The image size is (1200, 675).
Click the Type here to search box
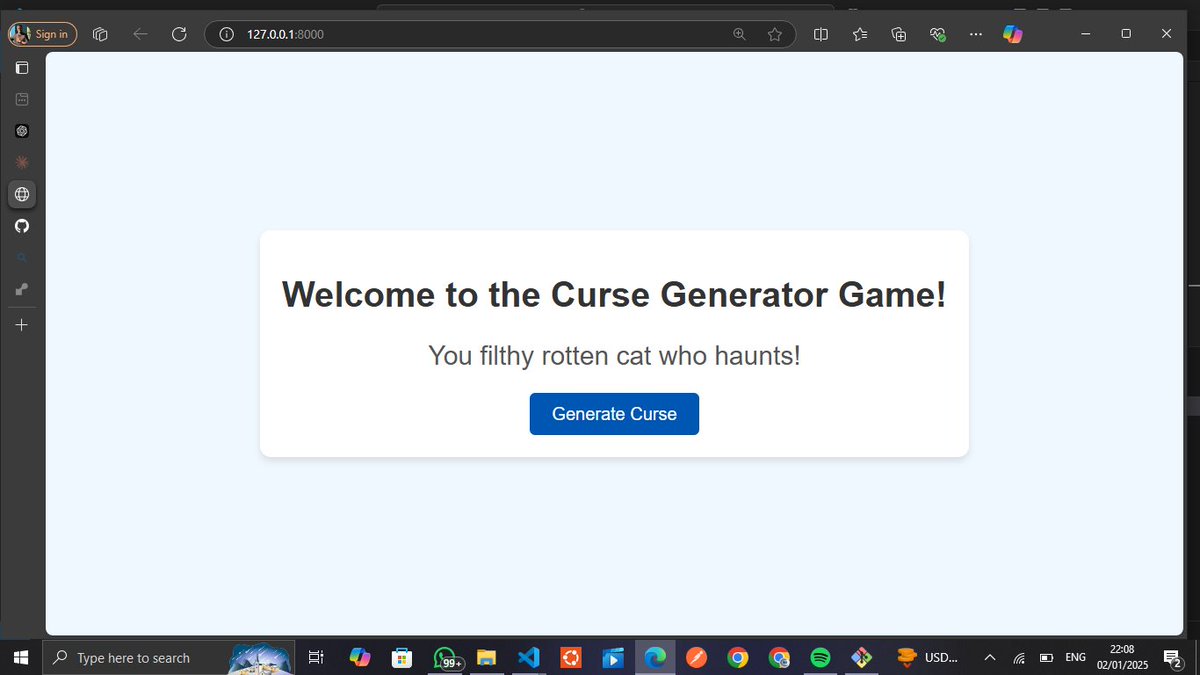click(x=169, y=658)
